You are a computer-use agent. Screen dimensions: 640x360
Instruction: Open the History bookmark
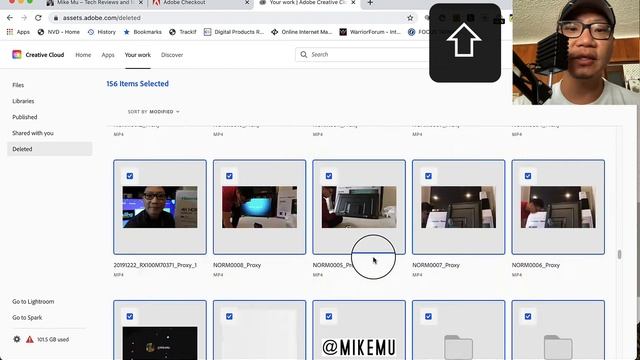click(x=102, y=32)
